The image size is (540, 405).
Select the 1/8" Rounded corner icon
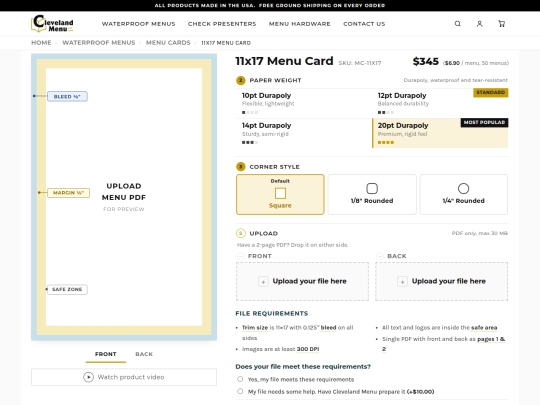pyautogui.click(x=372, y=188)
